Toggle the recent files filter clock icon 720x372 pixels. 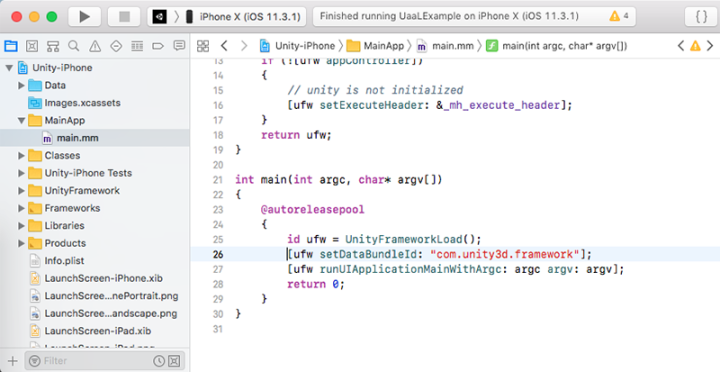pos(159,361)
